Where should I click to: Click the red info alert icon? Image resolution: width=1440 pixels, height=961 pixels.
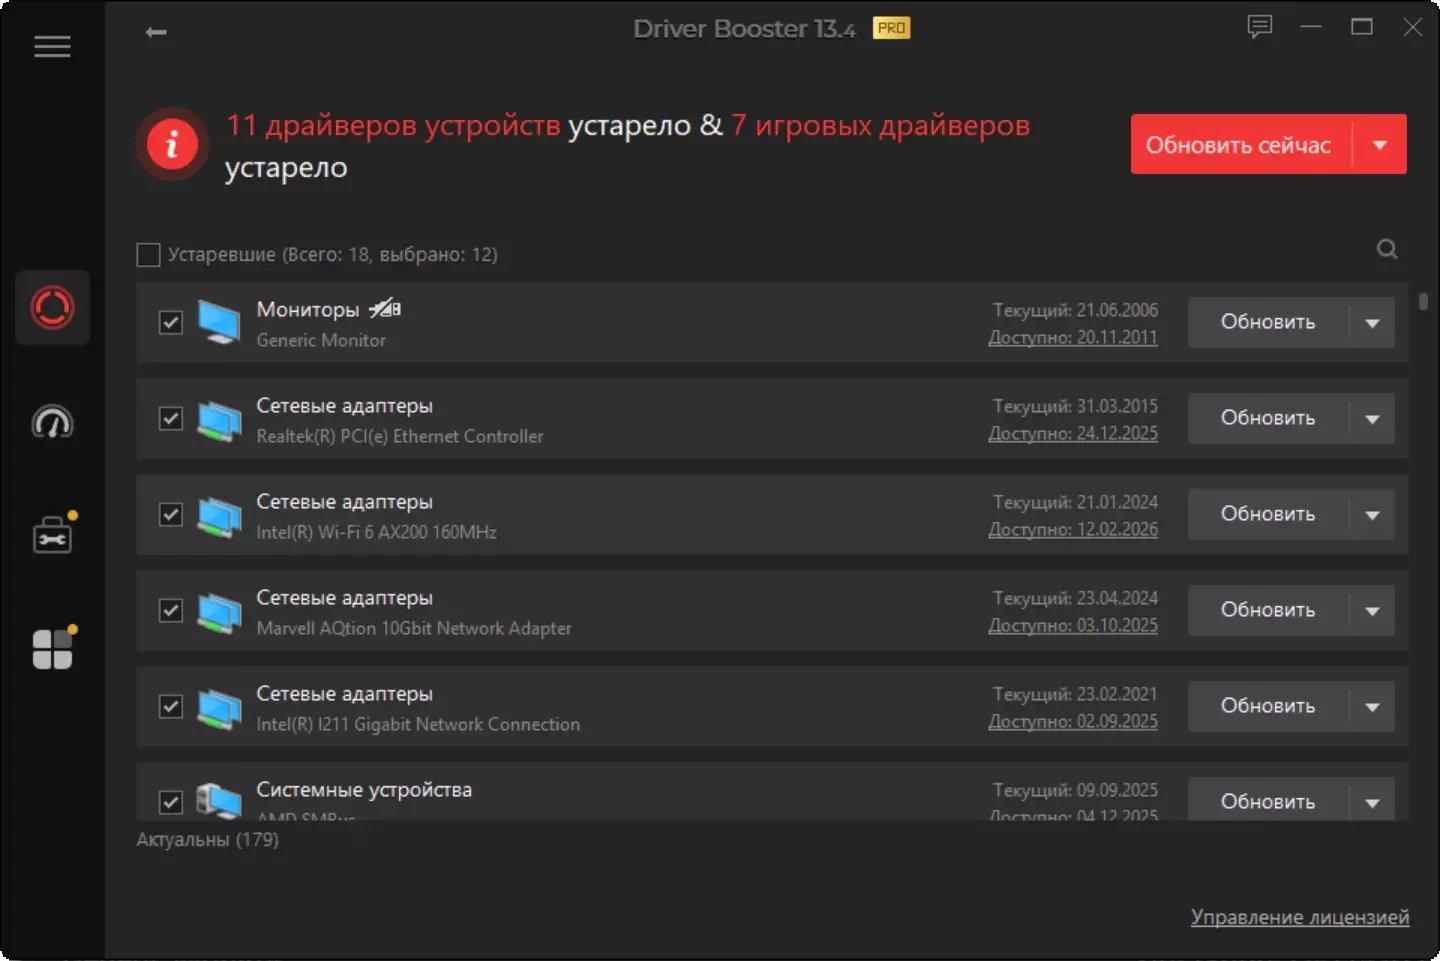coord(172,145)
